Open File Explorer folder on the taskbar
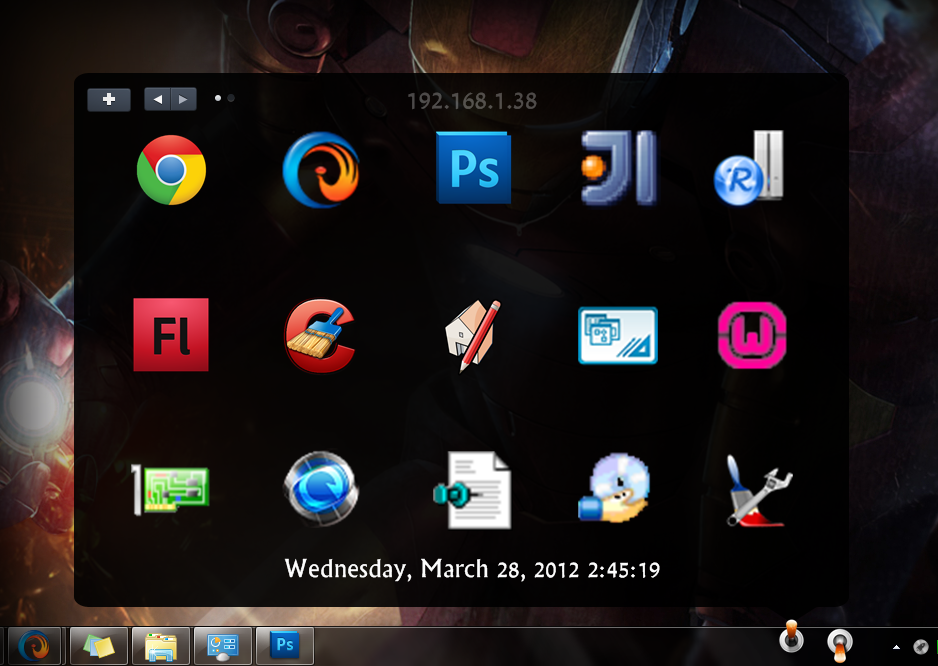938x666 pixels. pyautogui.click(x=161, y=646)
